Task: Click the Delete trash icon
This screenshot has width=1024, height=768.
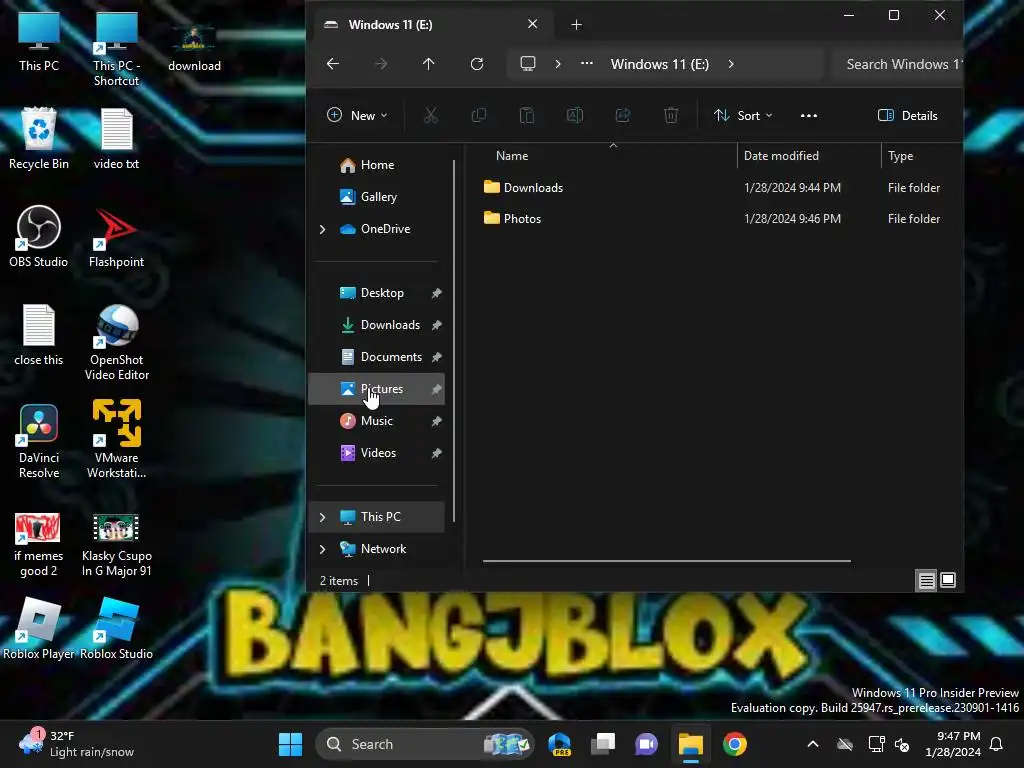Action: point(671,116)
